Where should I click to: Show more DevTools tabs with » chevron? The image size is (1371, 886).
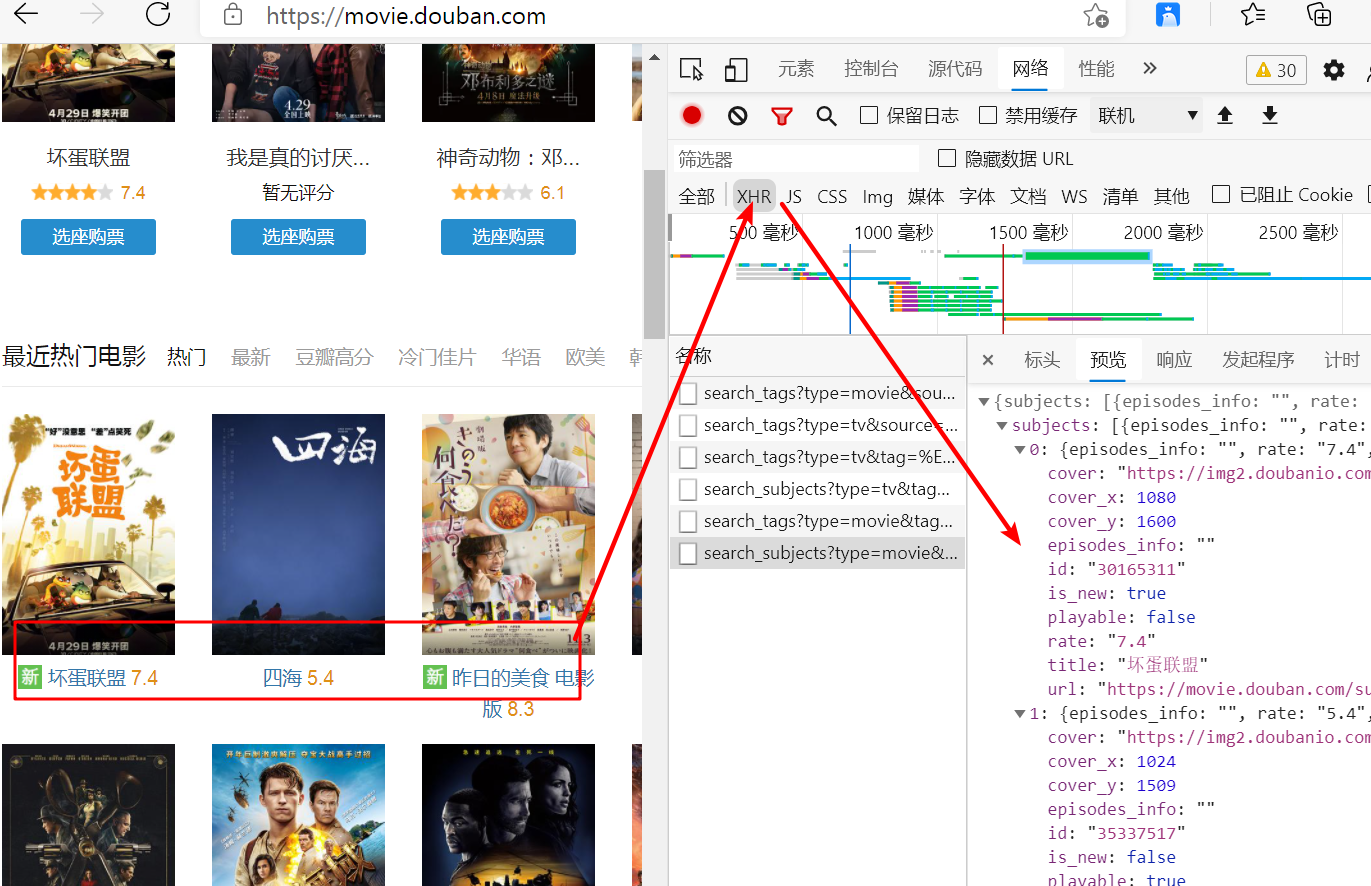[1150, 68]
